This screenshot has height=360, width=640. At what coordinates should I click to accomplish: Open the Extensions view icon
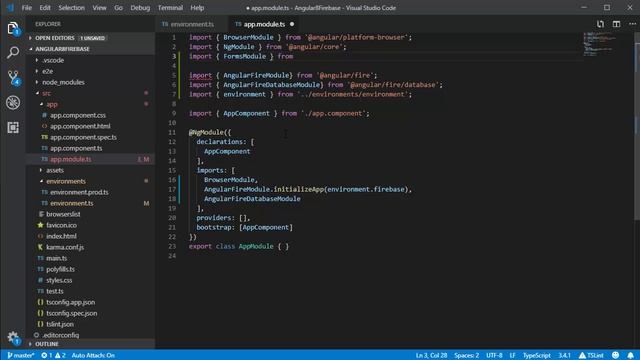click(x=13, y=127)
